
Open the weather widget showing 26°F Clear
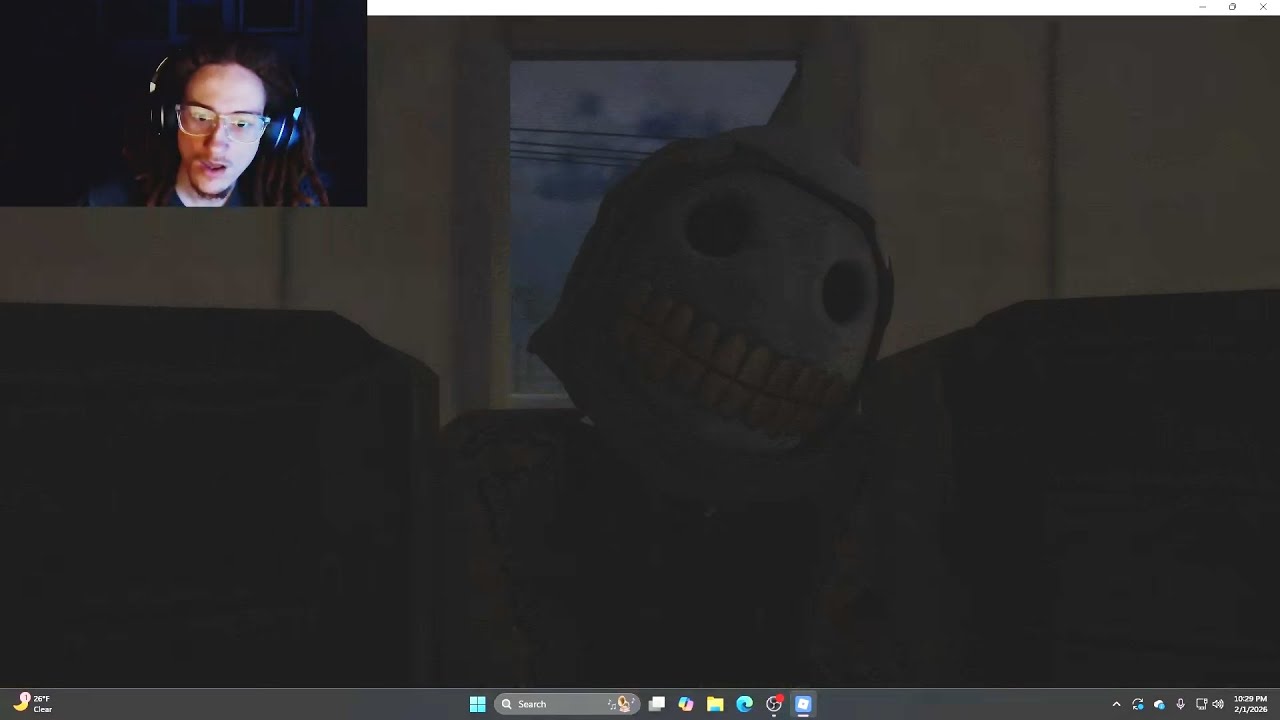point(33,704)
